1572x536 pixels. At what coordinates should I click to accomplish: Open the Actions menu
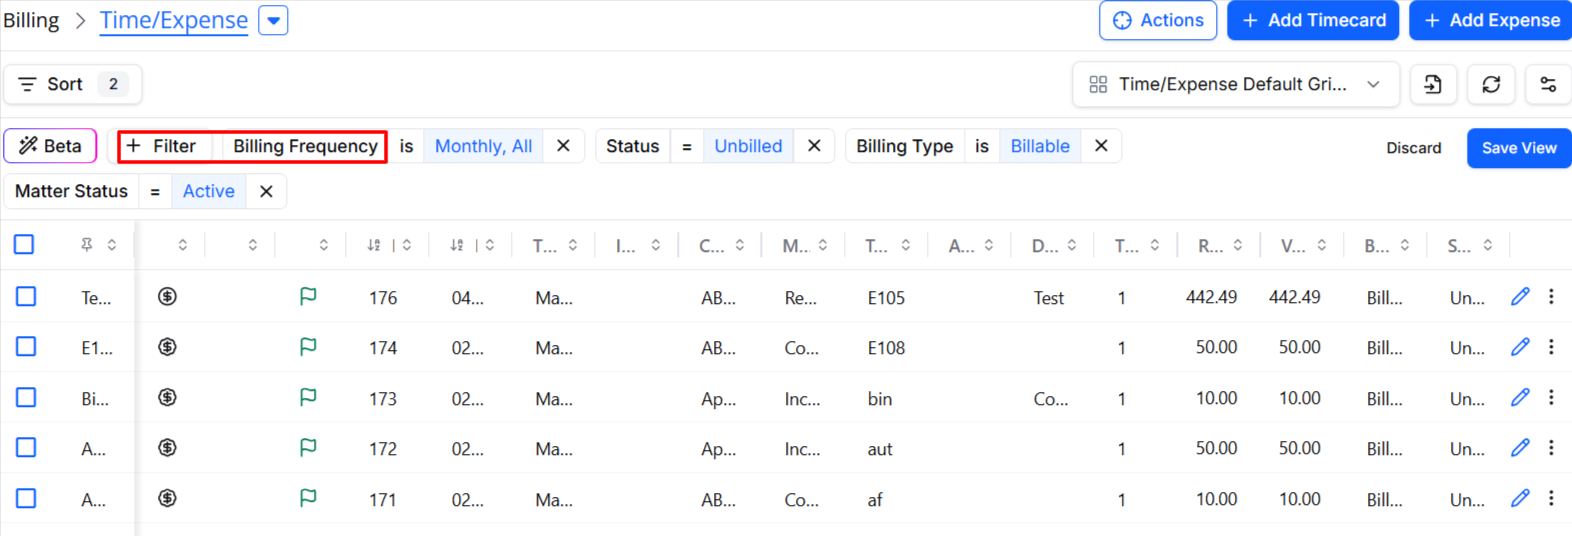pos(1158,20)
